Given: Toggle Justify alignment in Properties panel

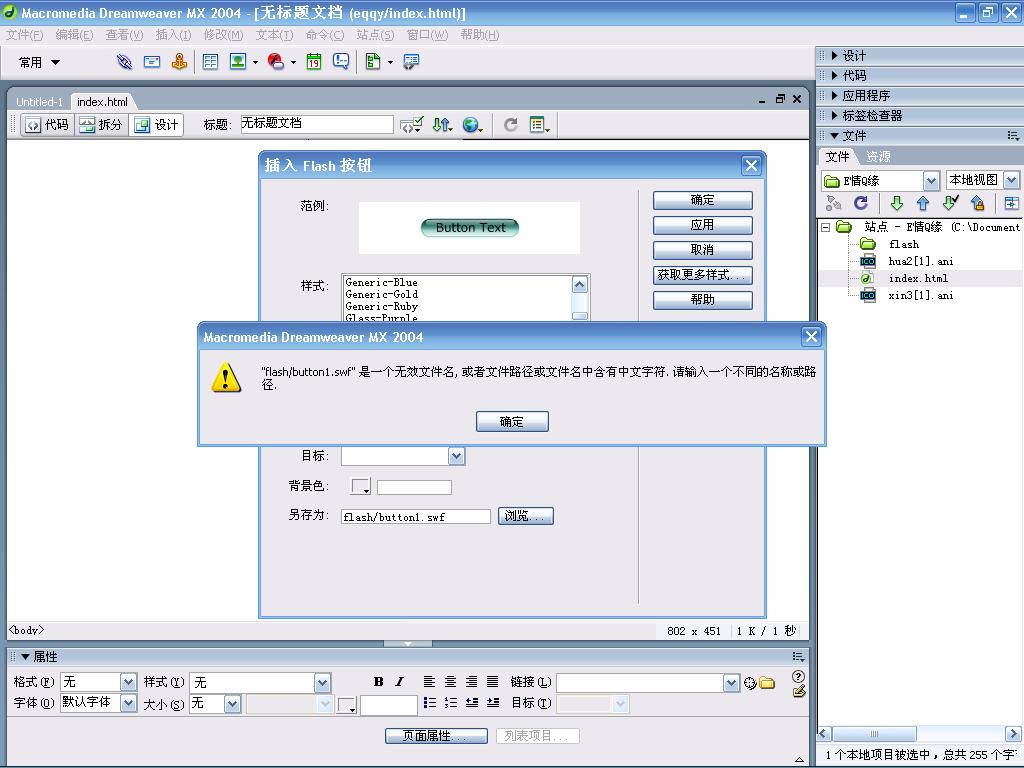Looking at the screenshot, I should [493, 682].
